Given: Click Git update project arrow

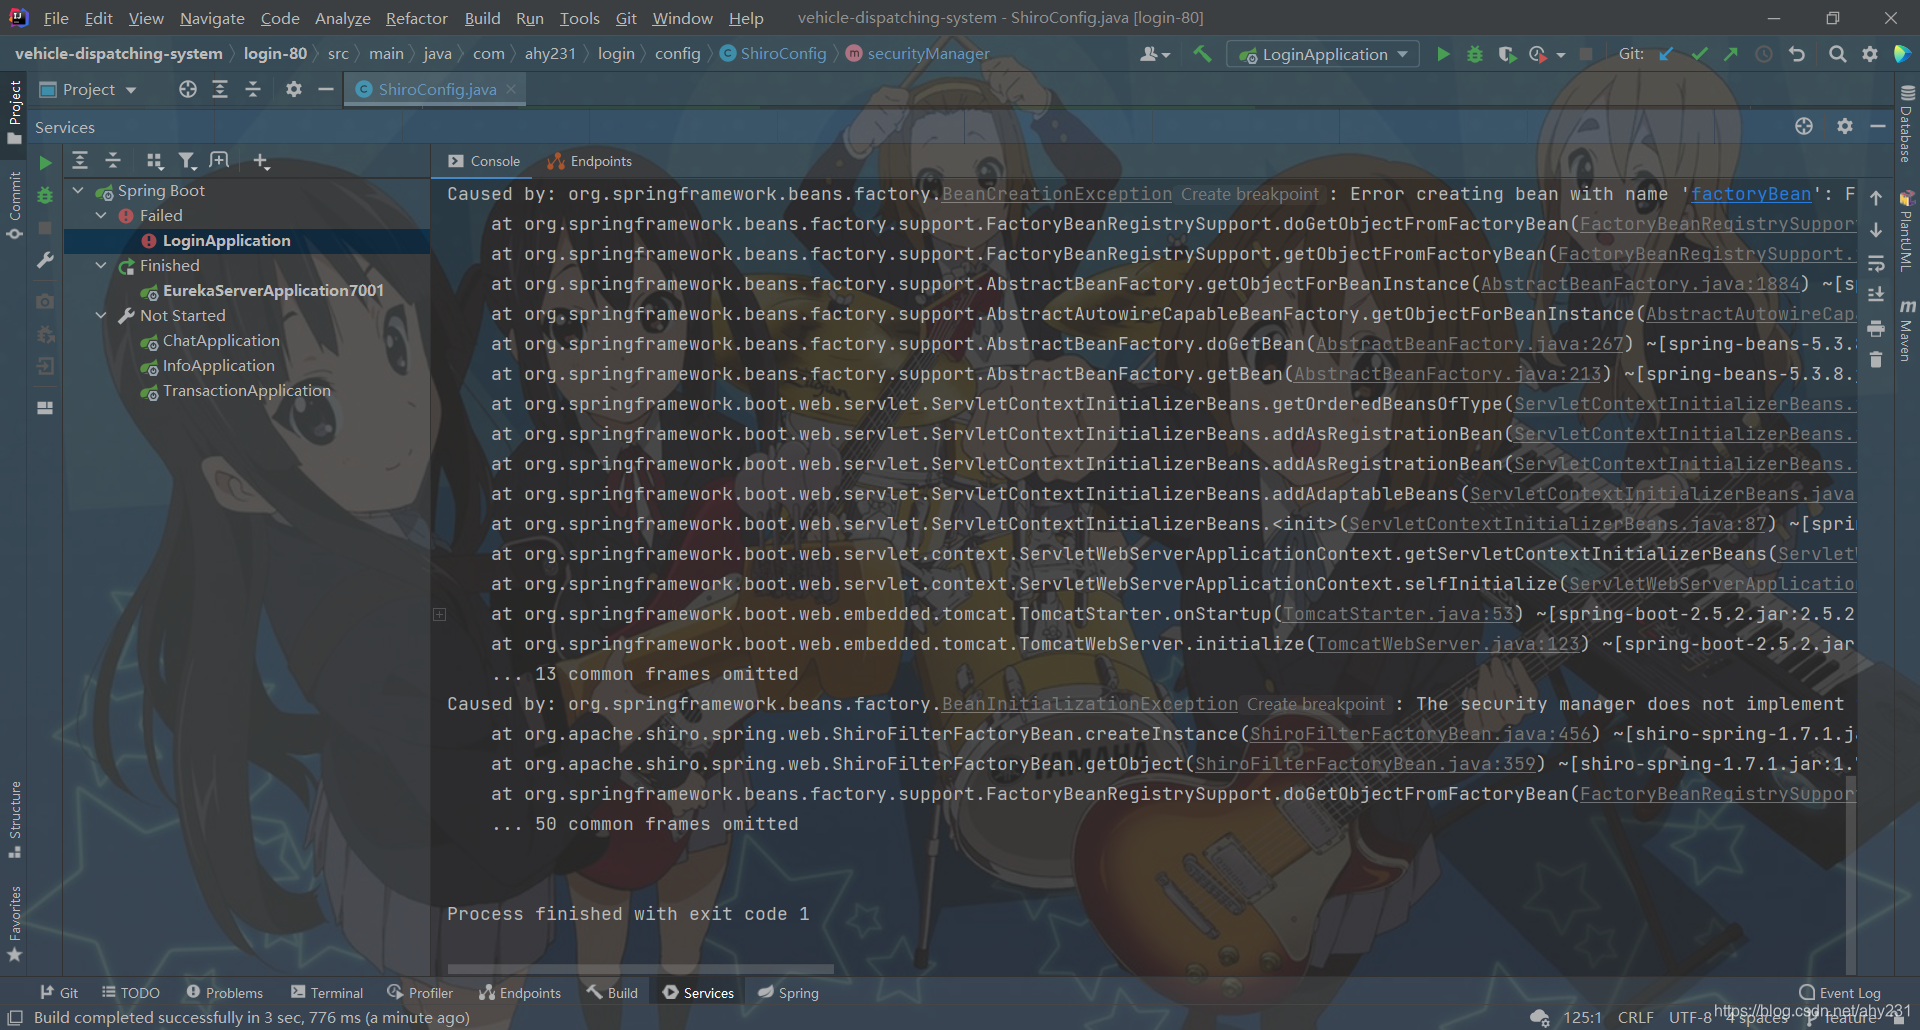Looking at the screenshot, I should 1666,54.
